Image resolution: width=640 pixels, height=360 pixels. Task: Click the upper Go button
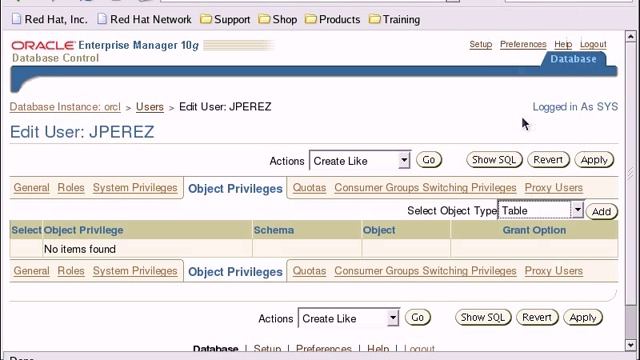coord(429,160)
